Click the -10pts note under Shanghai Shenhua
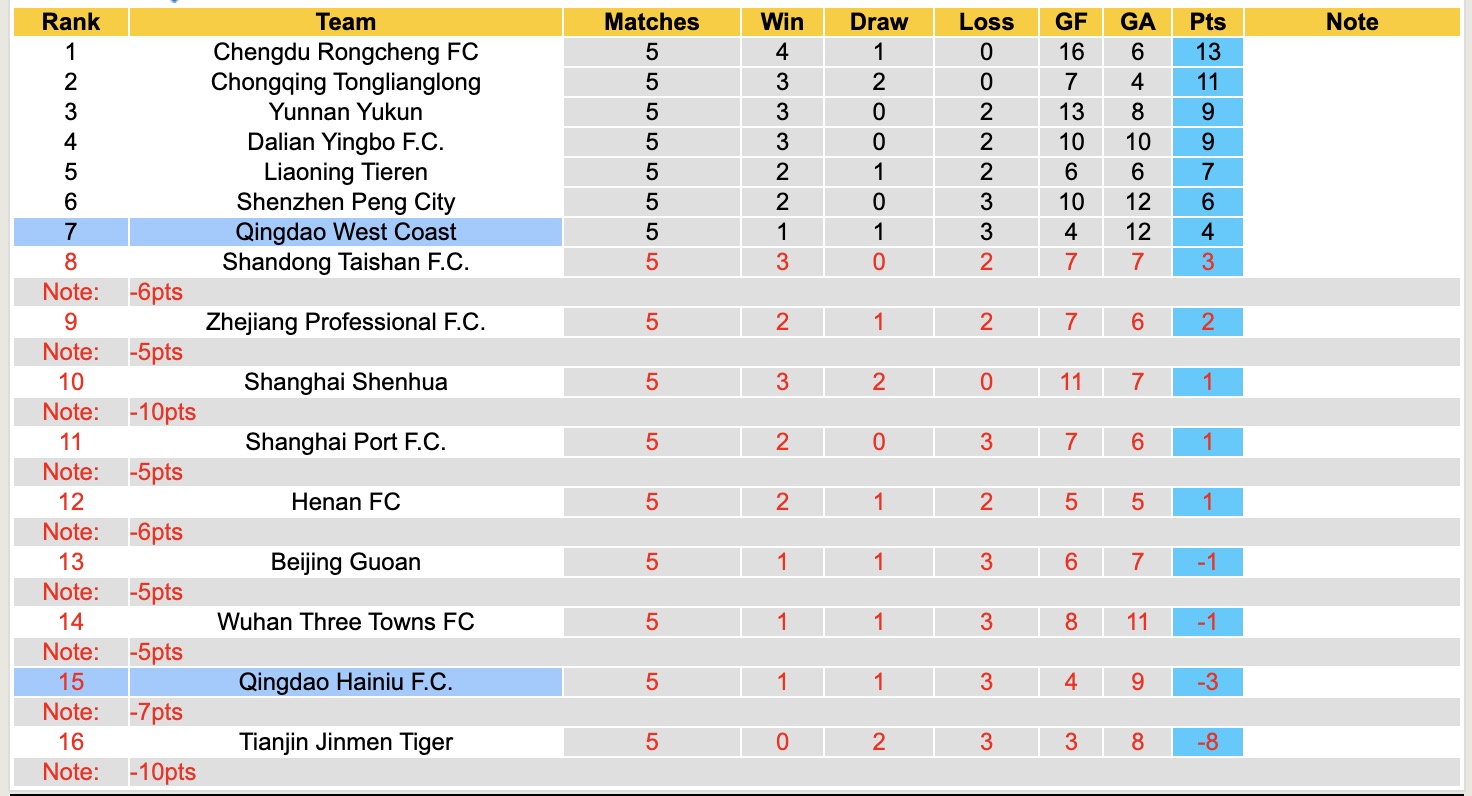This screenshot has height=796, width=1472. tap(163, 412)
